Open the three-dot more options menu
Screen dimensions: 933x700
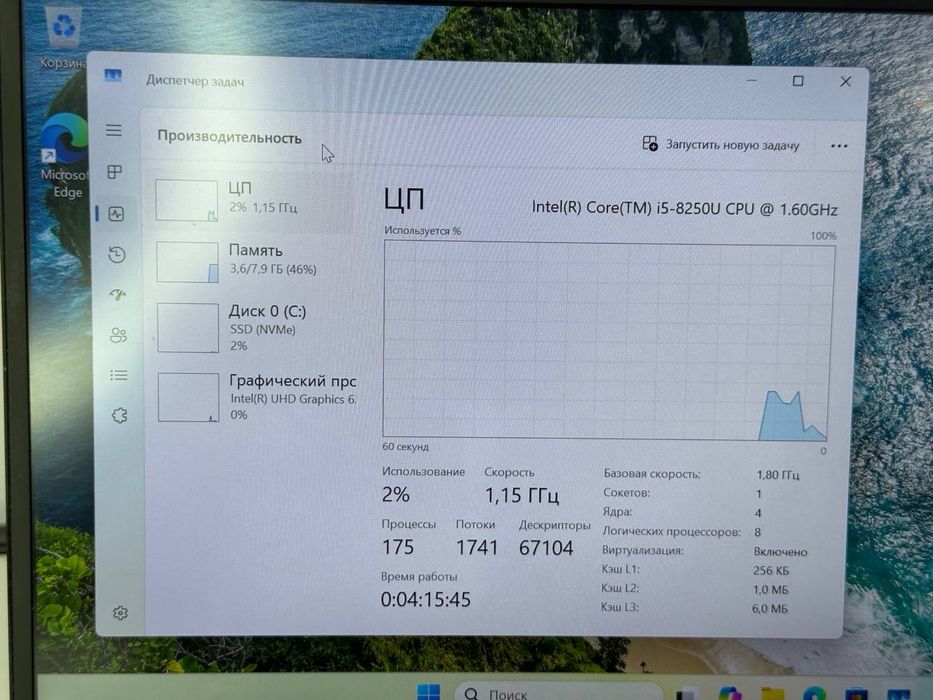point(838,146)
